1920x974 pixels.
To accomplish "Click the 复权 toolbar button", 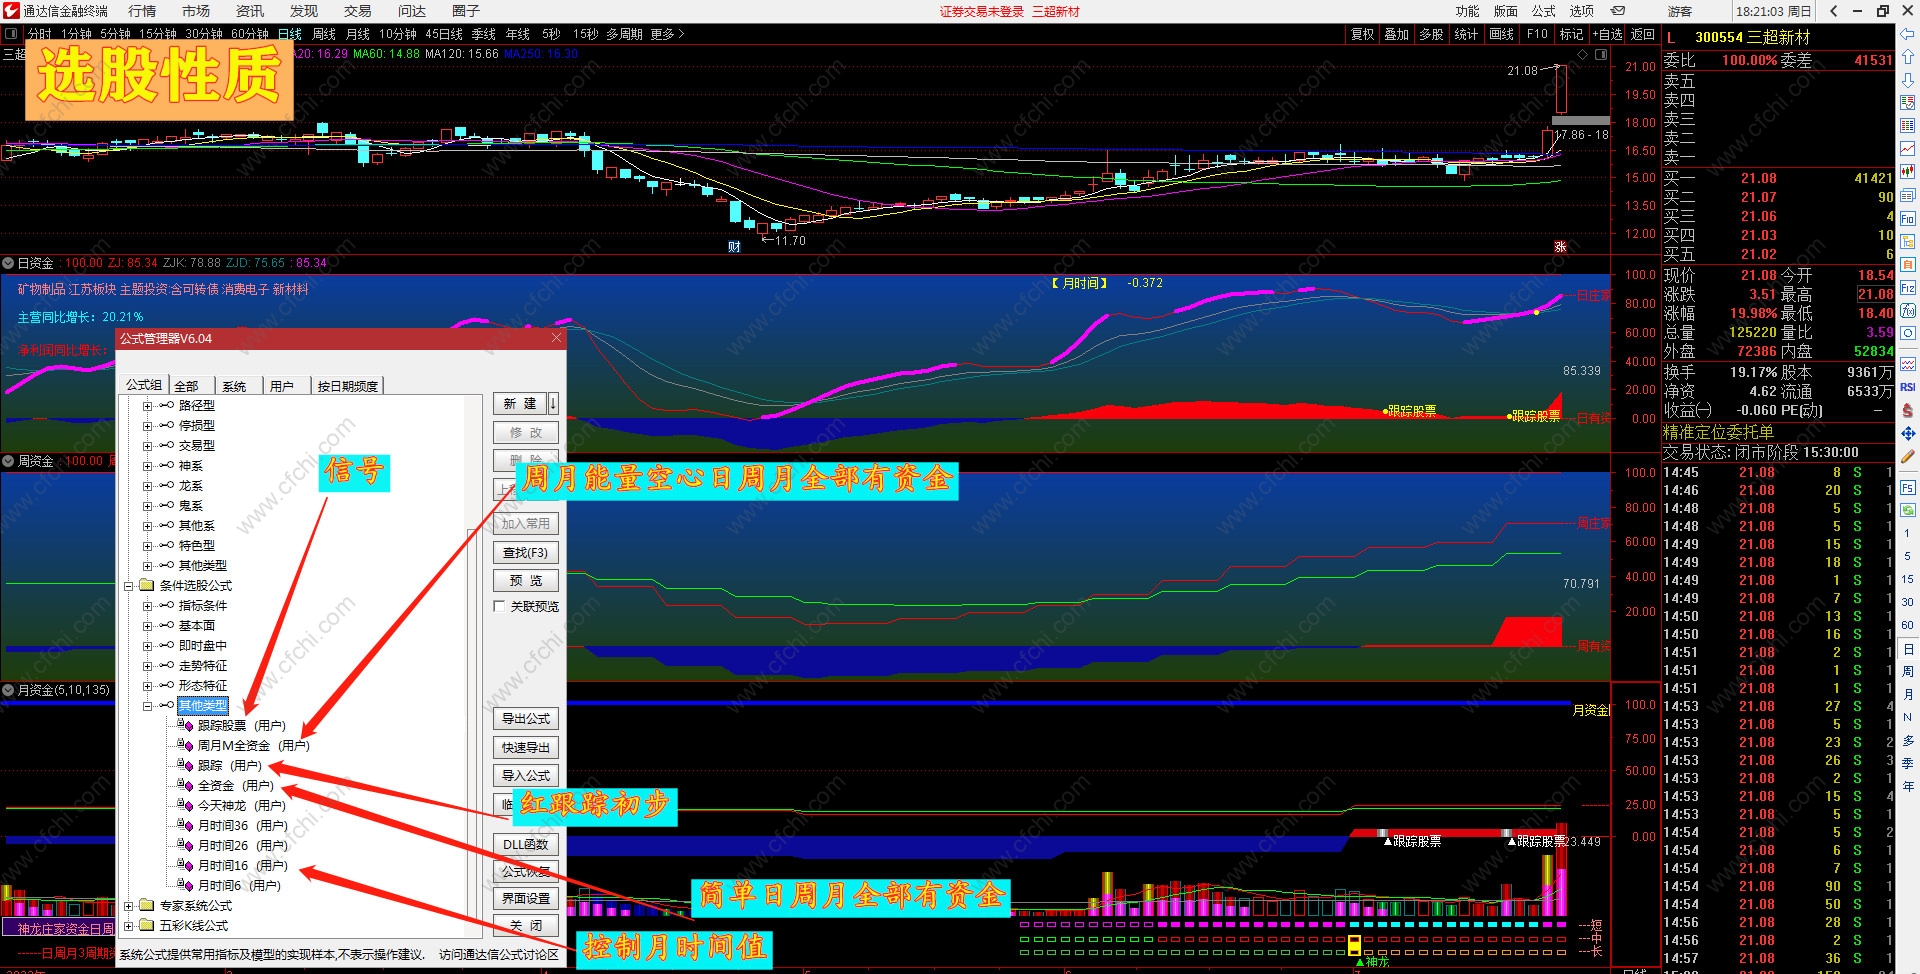I will pos(1362,34).
